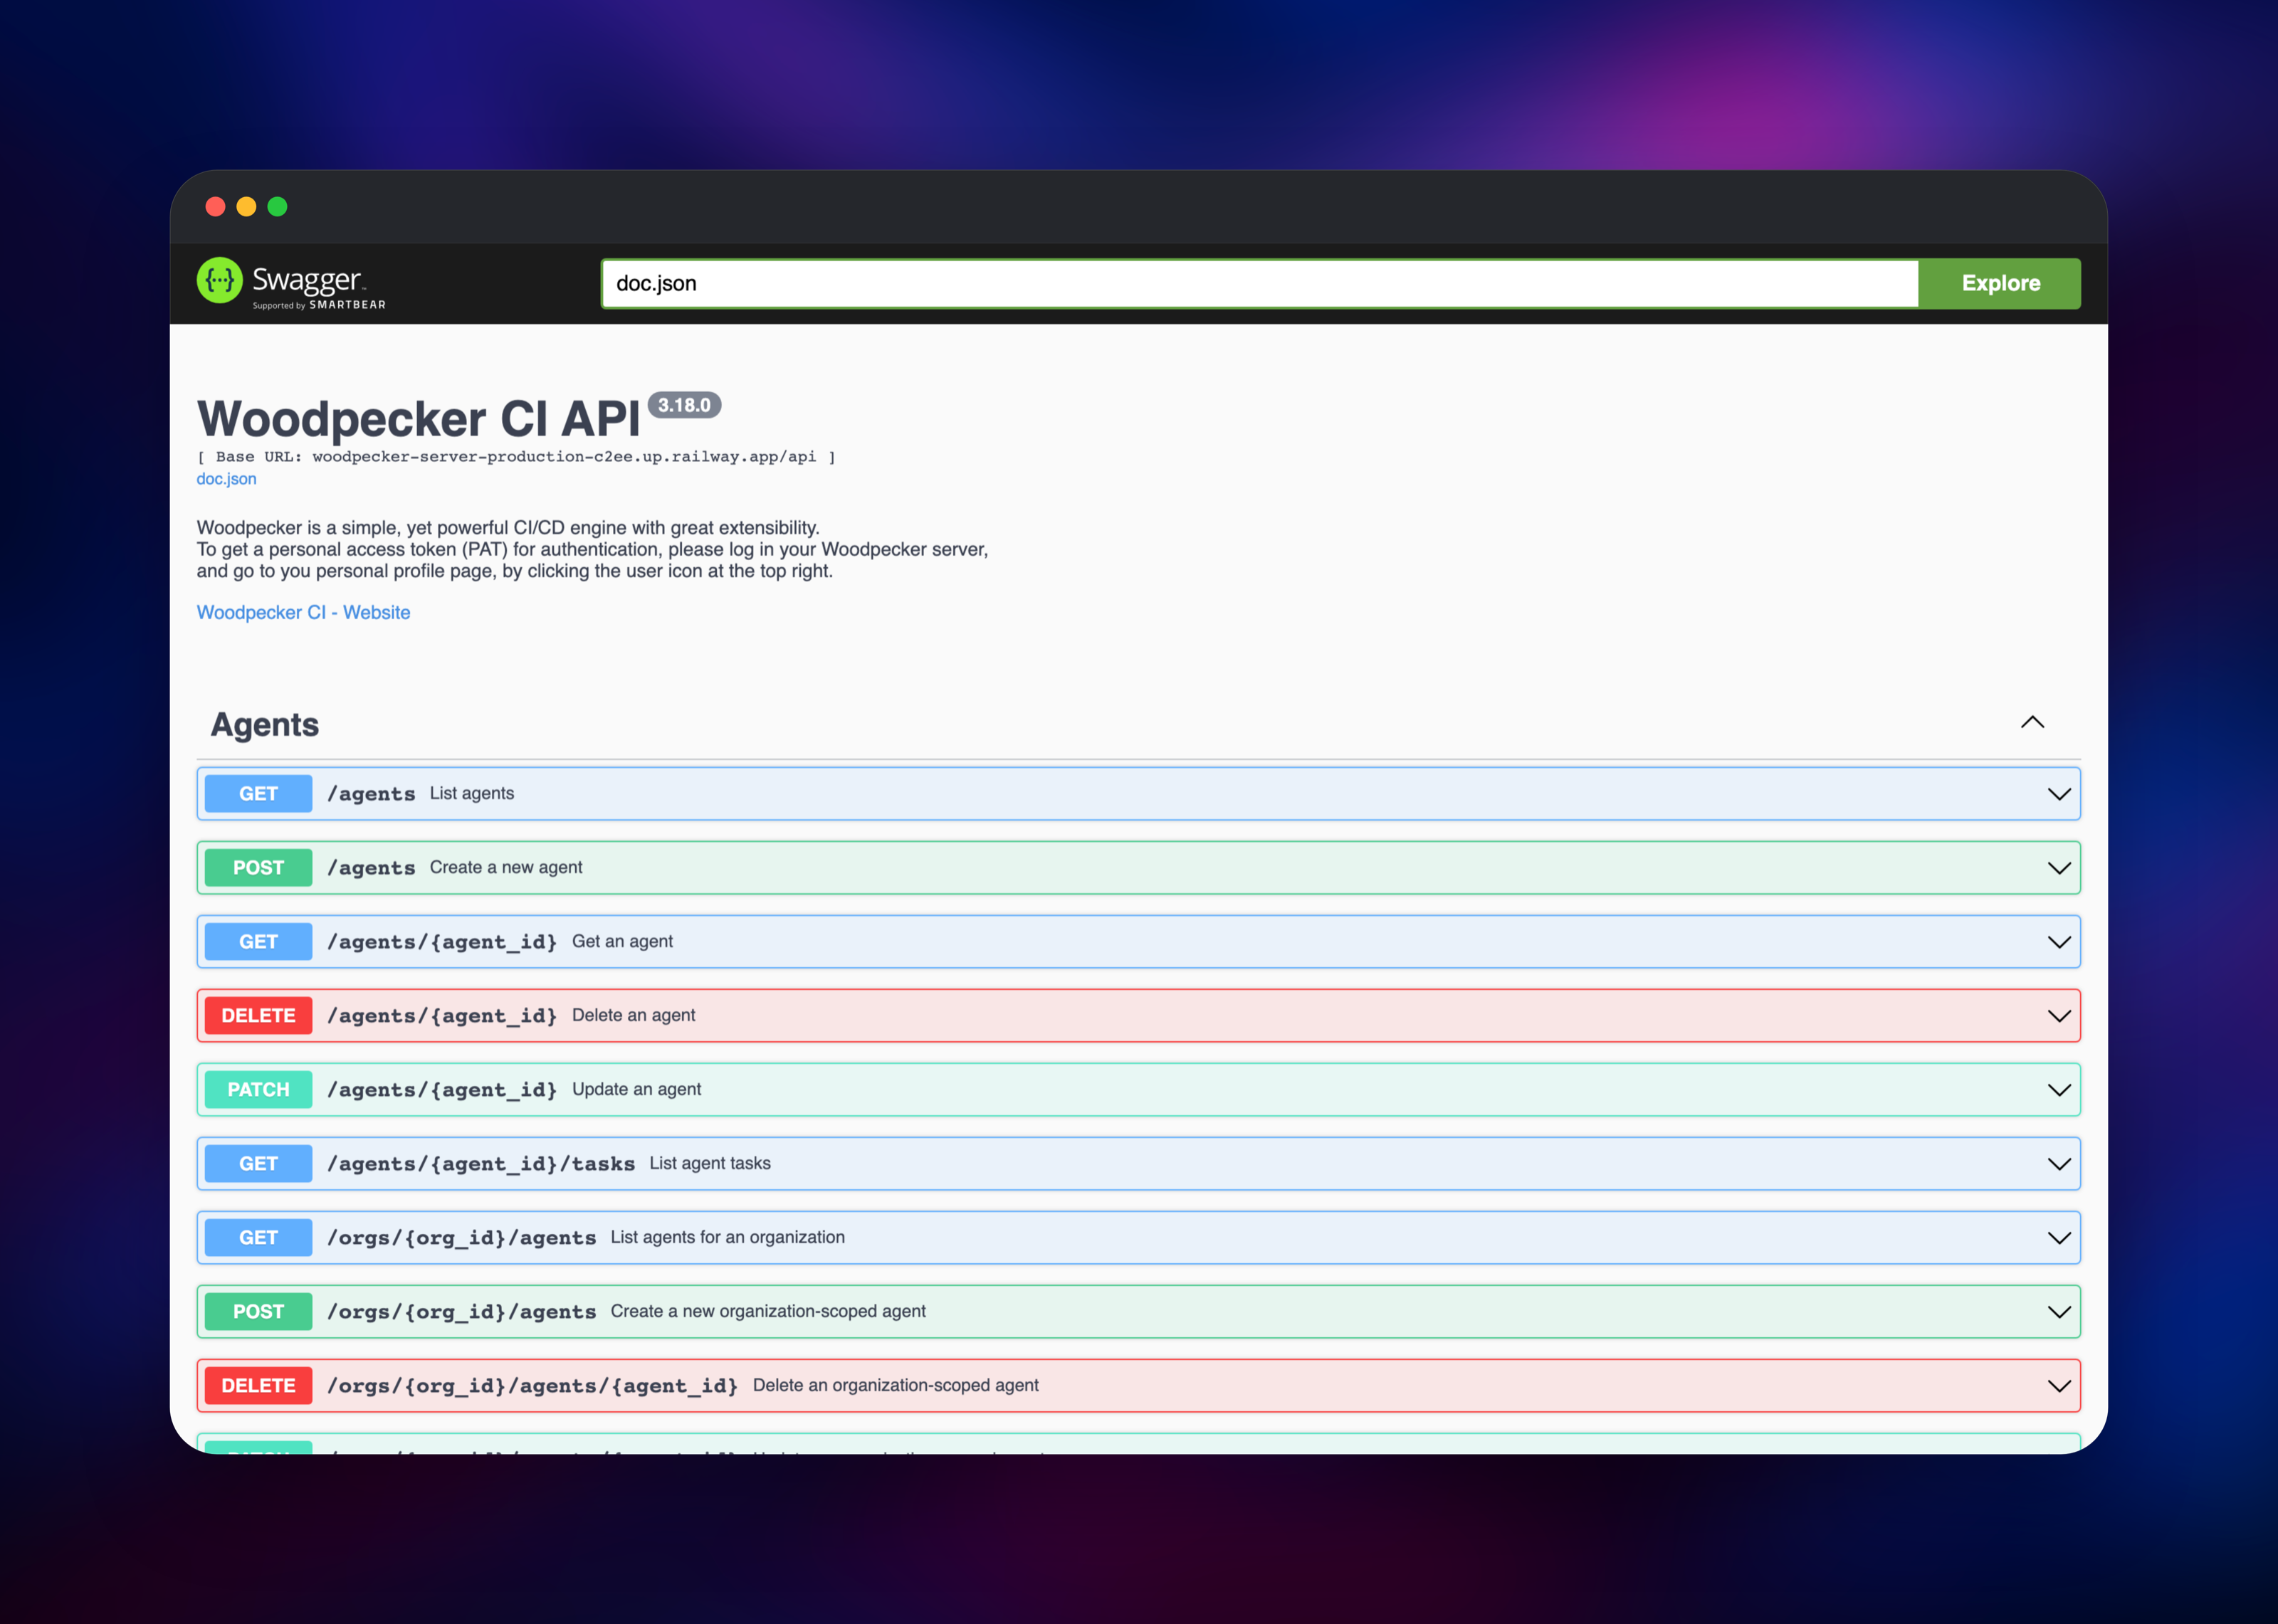This screenshot has width=2278, height=1624.
Task: Expand the Delete an organization-scoped agent chevron
Action: [2059, 1386]
